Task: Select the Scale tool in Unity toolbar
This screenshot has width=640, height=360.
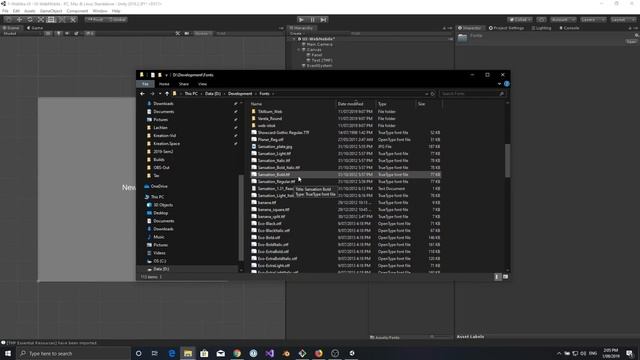Action: pyautogui.click(x=41, y=20)
